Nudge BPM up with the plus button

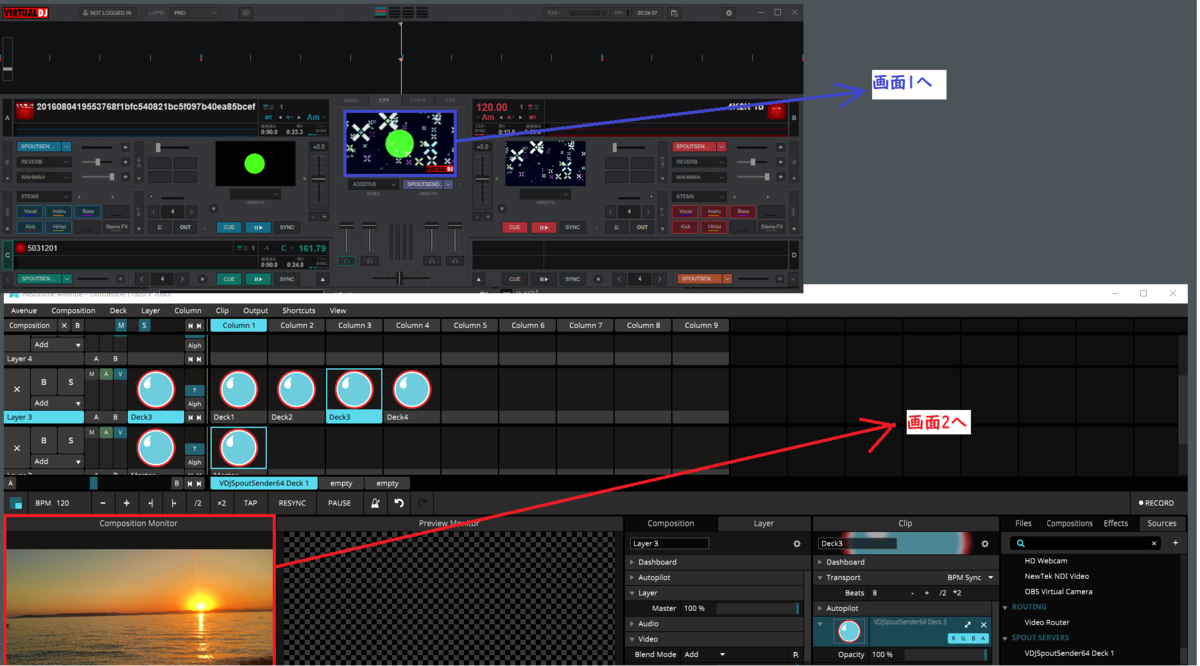pyautogui.click(x=126, y=503)
